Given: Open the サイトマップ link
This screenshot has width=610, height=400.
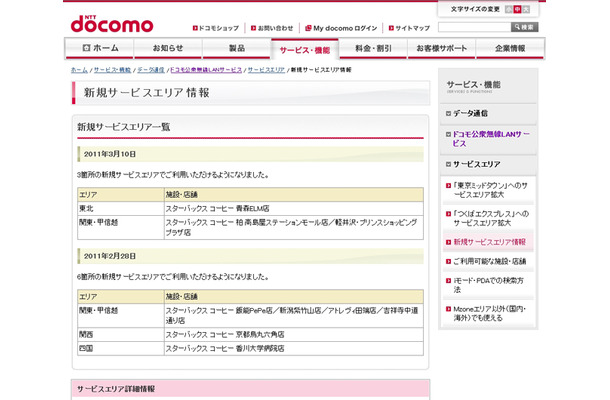Looking at the screenshot, I should (411, 28).
